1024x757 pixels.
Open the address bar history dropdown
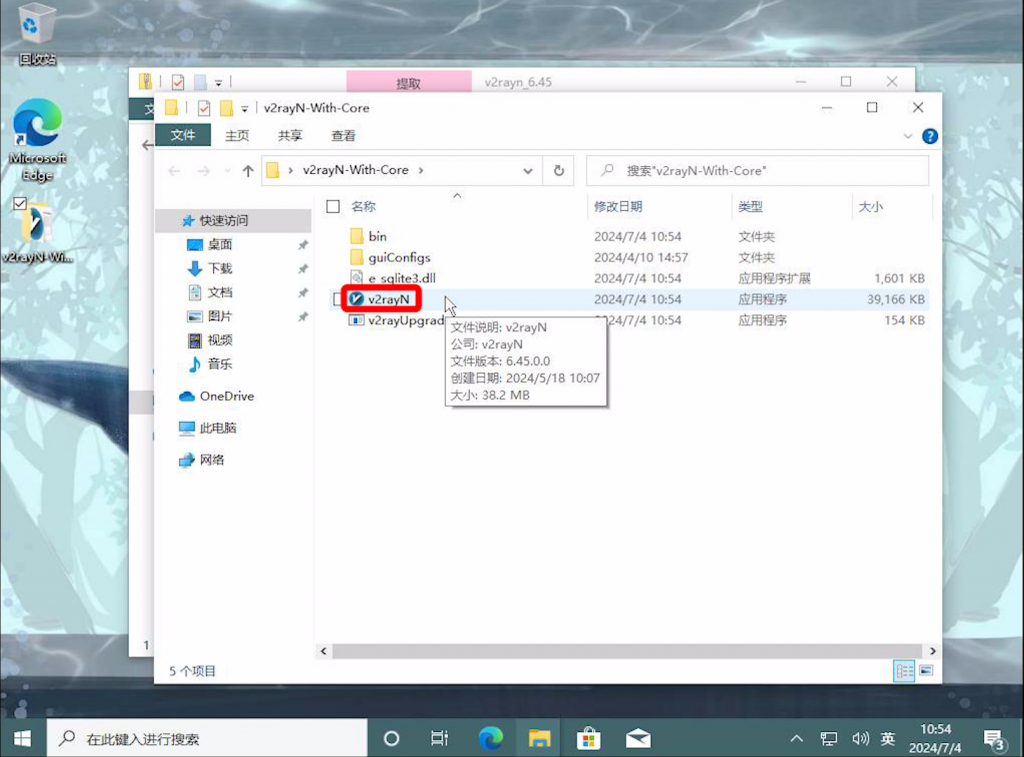click(528, 171)
